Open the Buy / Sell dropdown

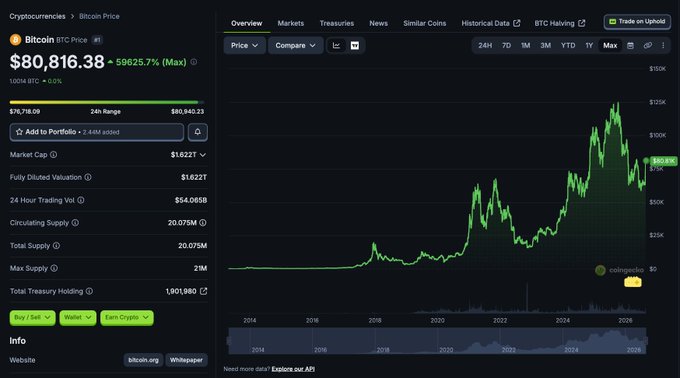coord(33,317)
